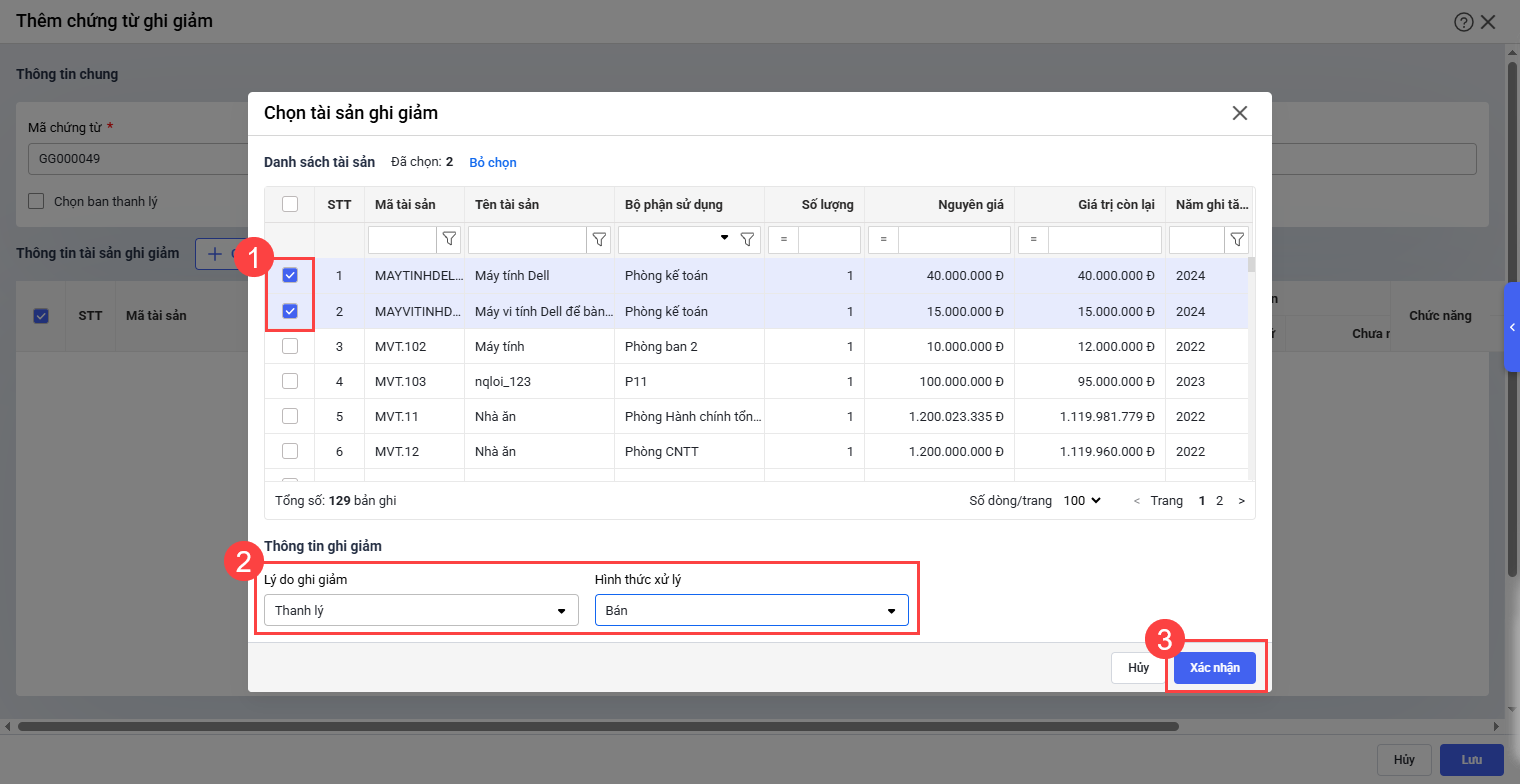Click the help question mark icon
1520x784 pixels.
(1463, 22)
